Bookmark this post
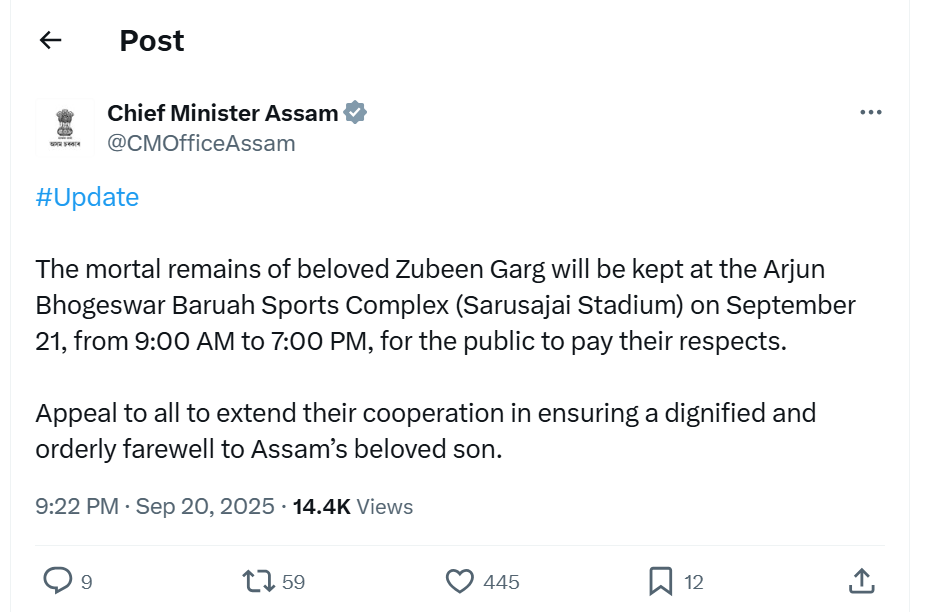Viewport: 931px width, 612px height. tap(660, 580)
